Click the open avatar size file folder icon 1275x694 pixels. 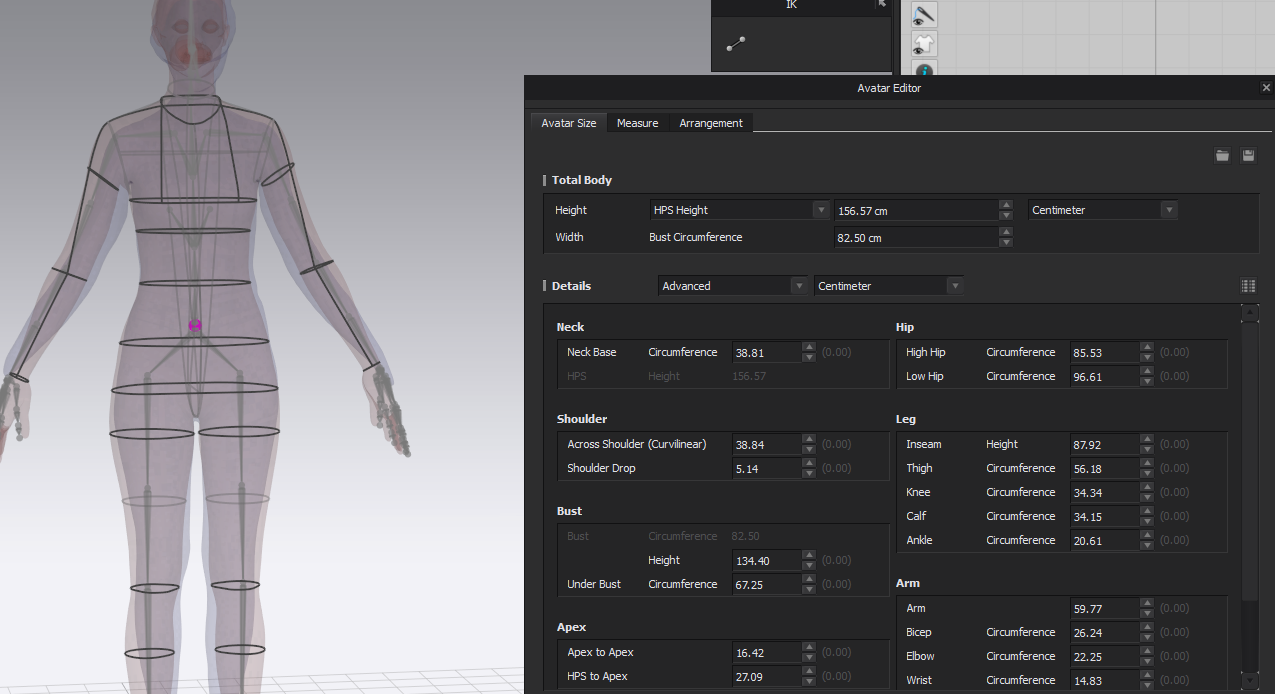(1222, 155)
